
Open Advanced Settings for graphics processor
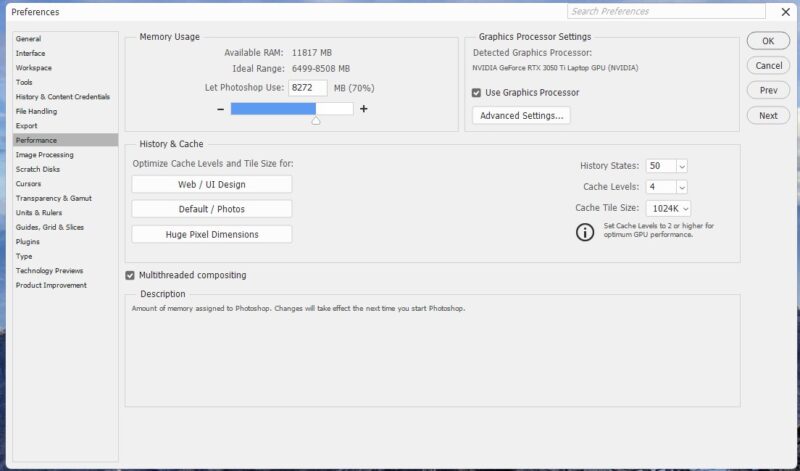pos(521,116)
